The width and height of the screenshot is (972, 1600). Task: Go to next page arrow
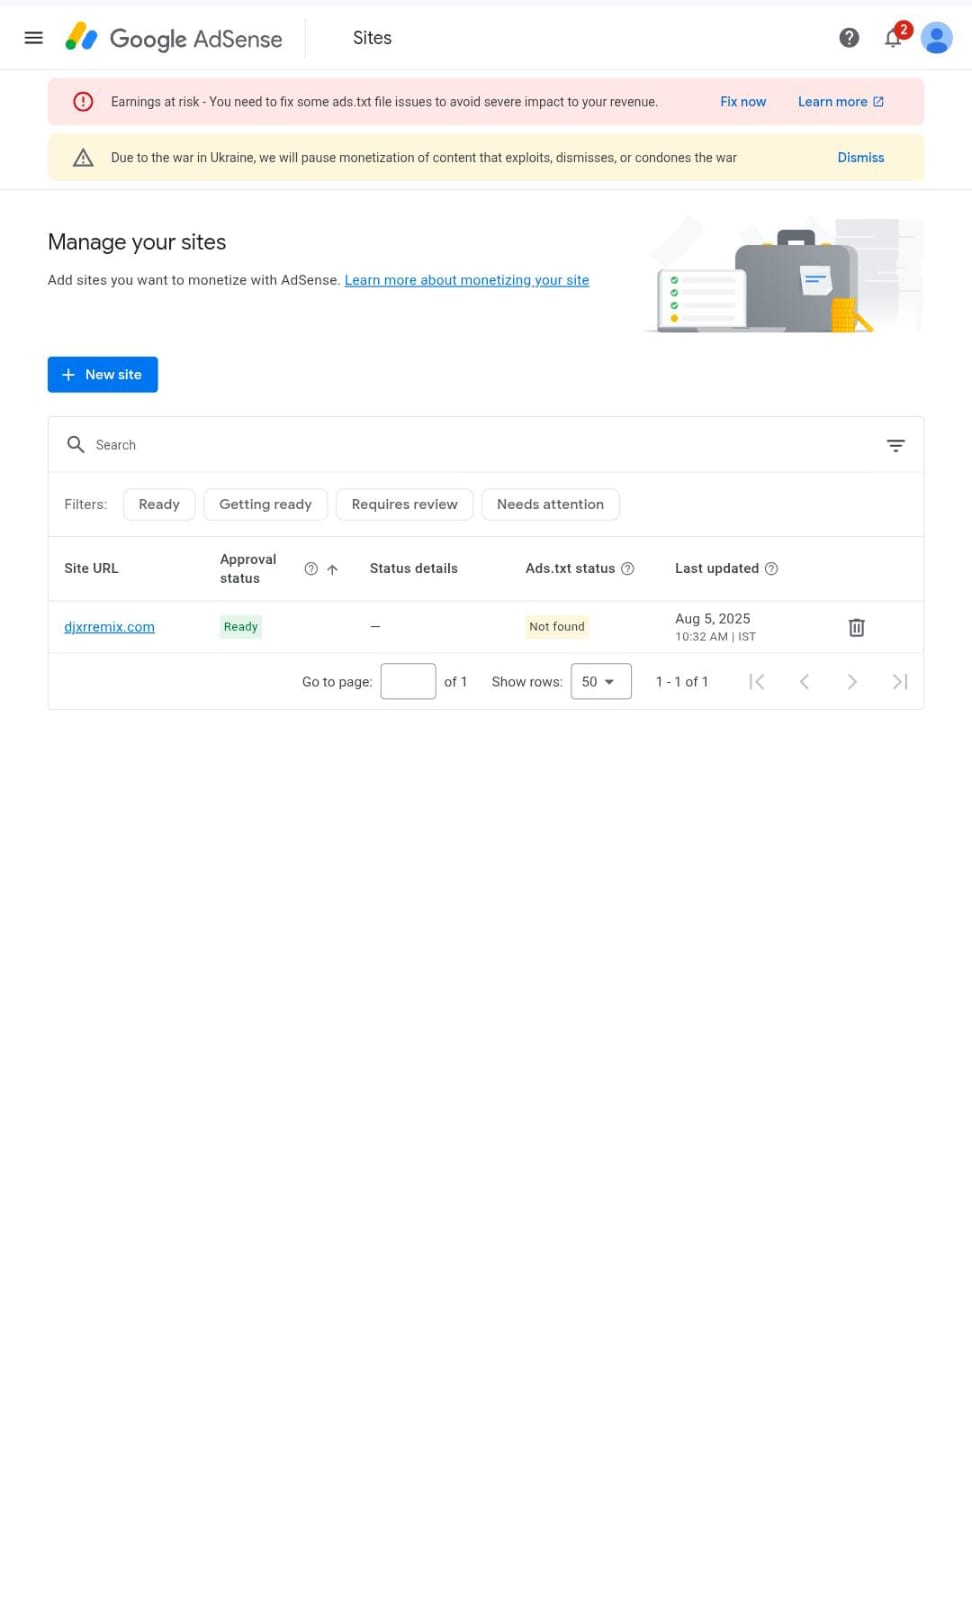click(852, 682)
